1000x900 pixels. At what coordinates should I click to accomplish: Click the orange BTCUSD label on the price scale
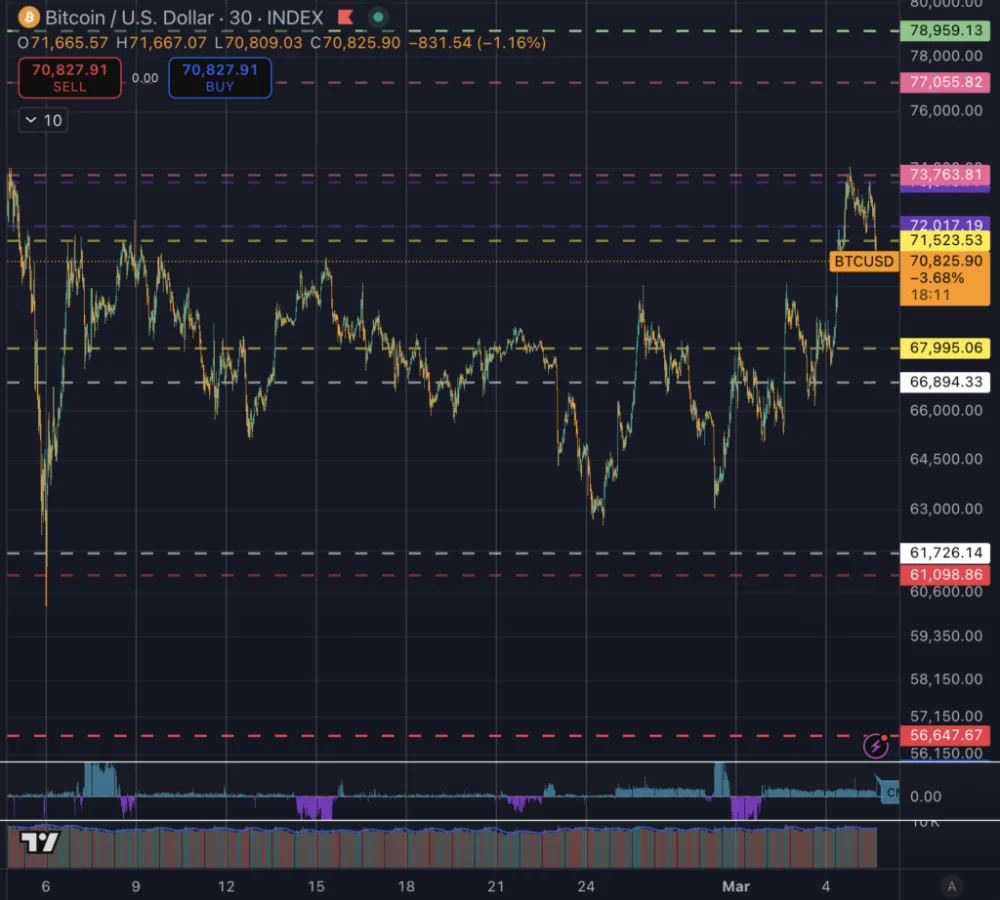864,261
